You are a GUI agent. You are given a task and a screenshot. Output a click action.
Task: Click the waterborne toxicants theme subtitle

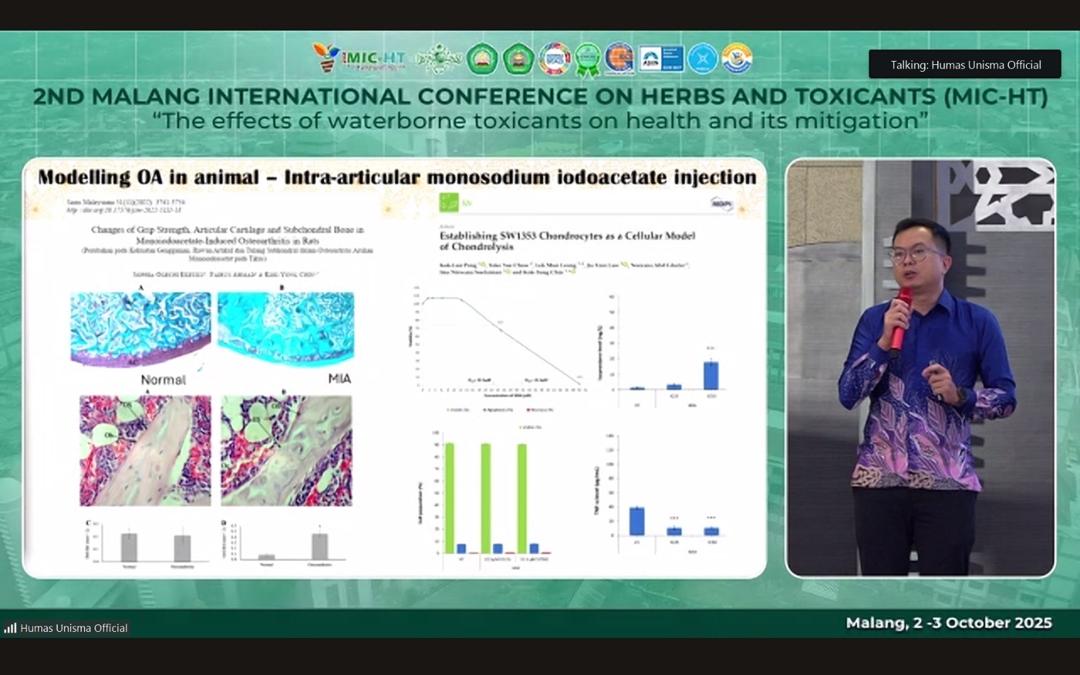click(540, 121)
